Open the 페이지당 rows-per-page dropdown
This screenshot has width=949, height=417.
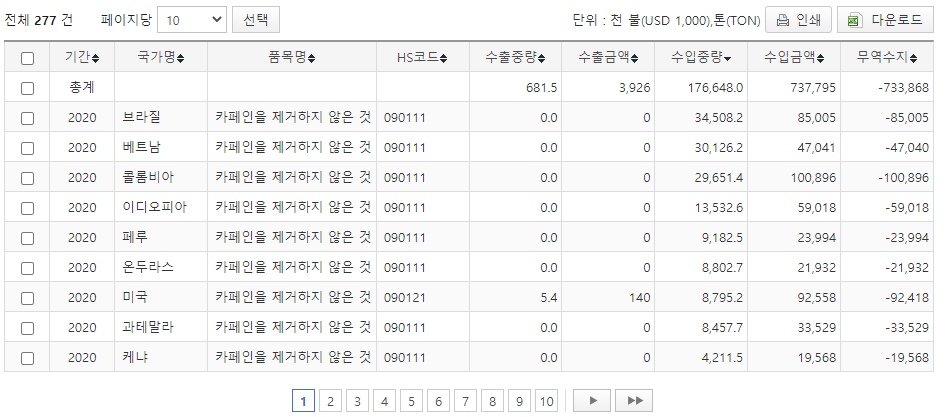point(192,20)
